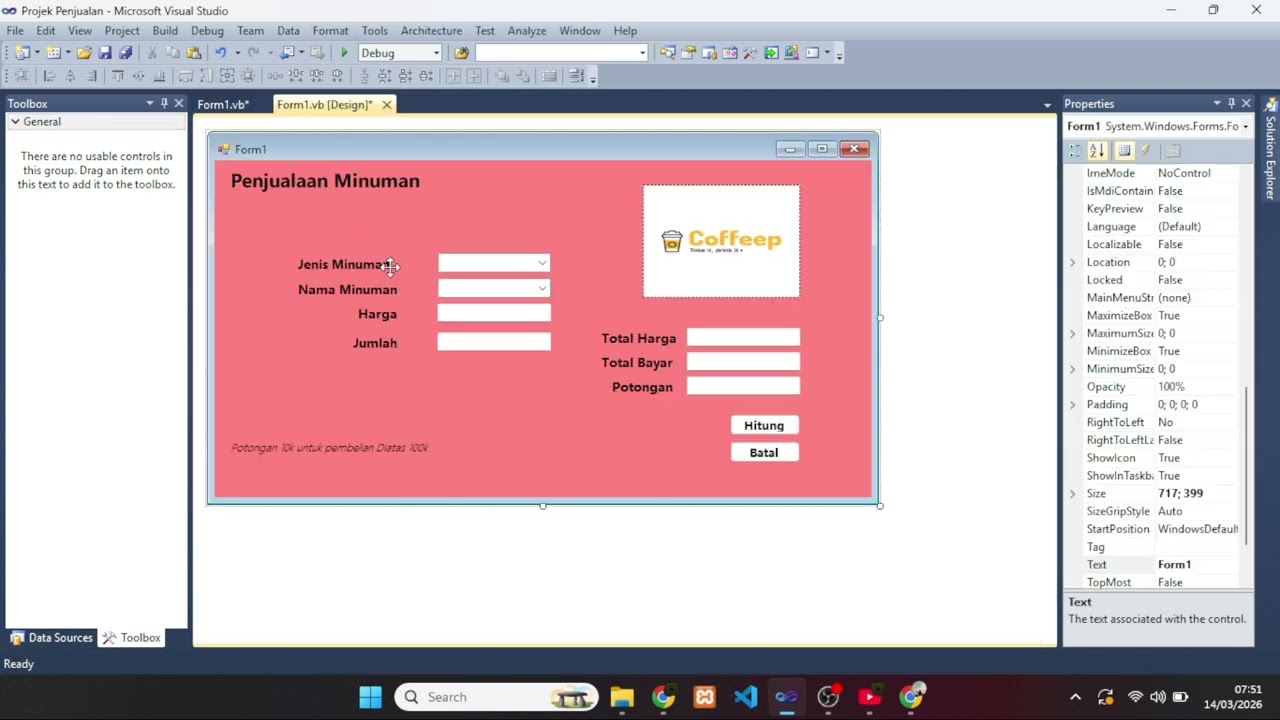The image size is (1280, 720).
Task: Select the Coffeep logo picture box
Action: [721, 241]
